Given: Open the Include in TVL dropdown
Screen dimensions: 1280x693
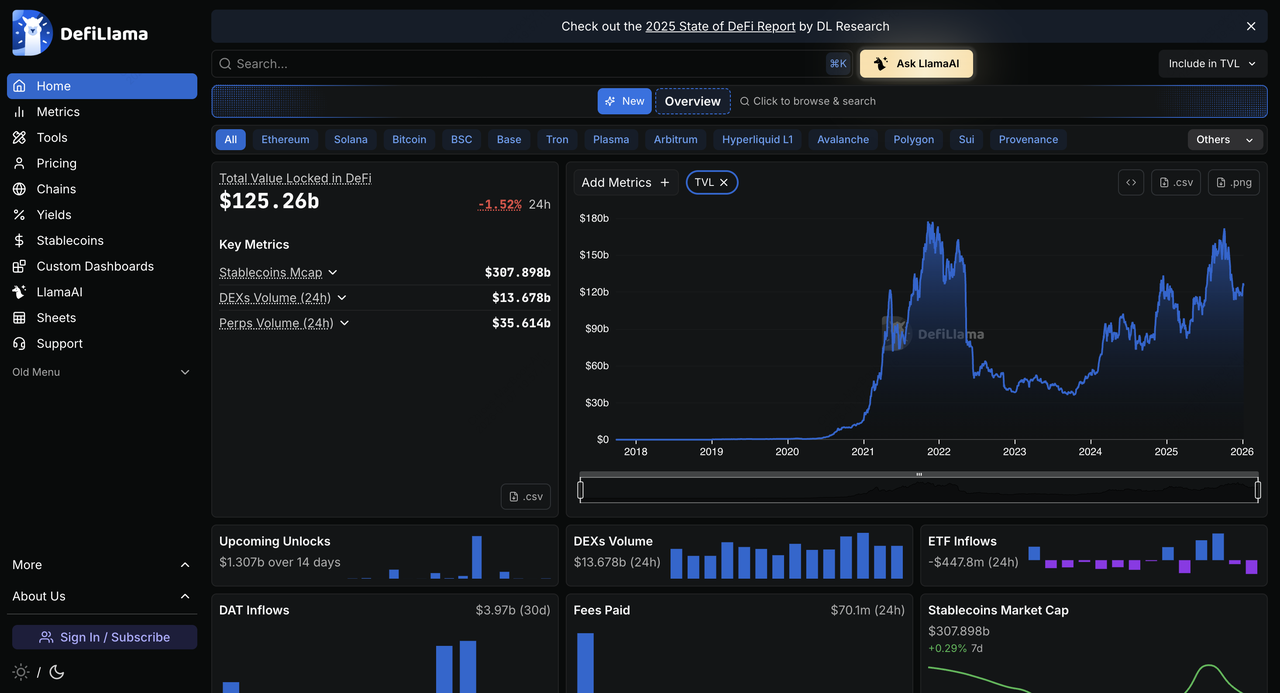Looking at the screenshot, I should click(x=1212, y=64).
